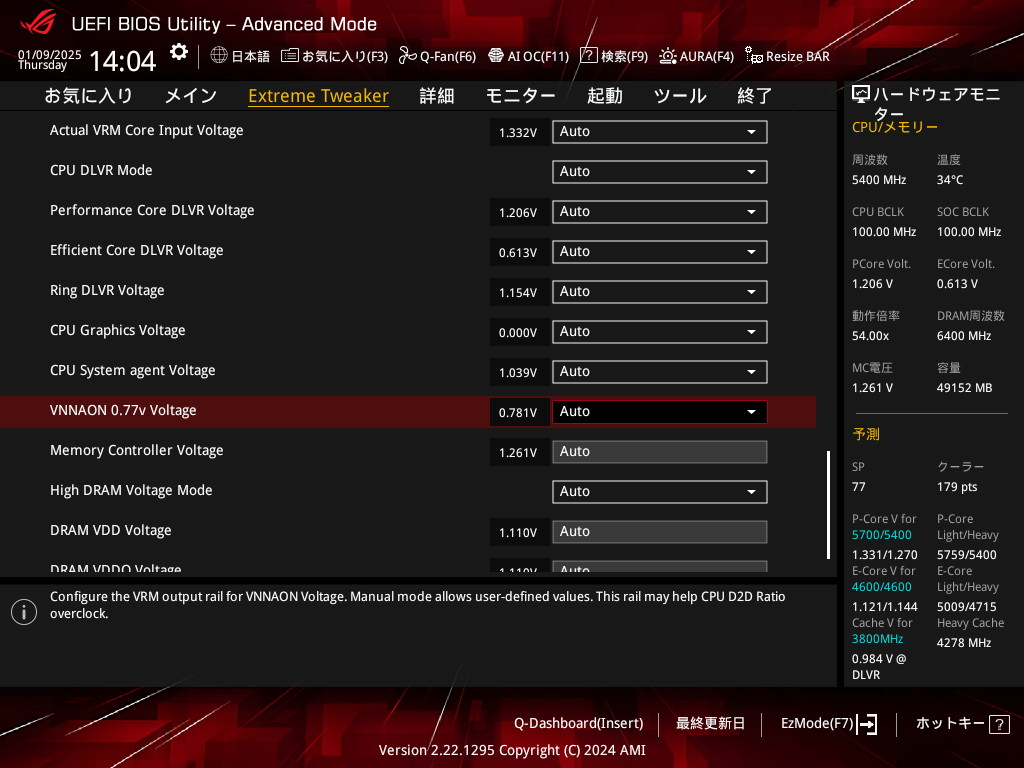Open the search (F9) question mark icon
Viewport: 1024px width, 768px height.
tap(588, 56)
